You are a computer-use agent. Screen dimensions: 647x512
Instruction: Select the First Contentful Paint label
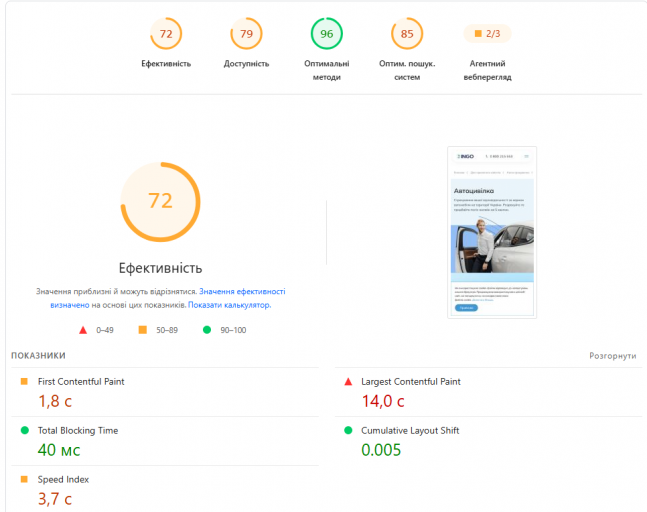[x=81, y=382]
